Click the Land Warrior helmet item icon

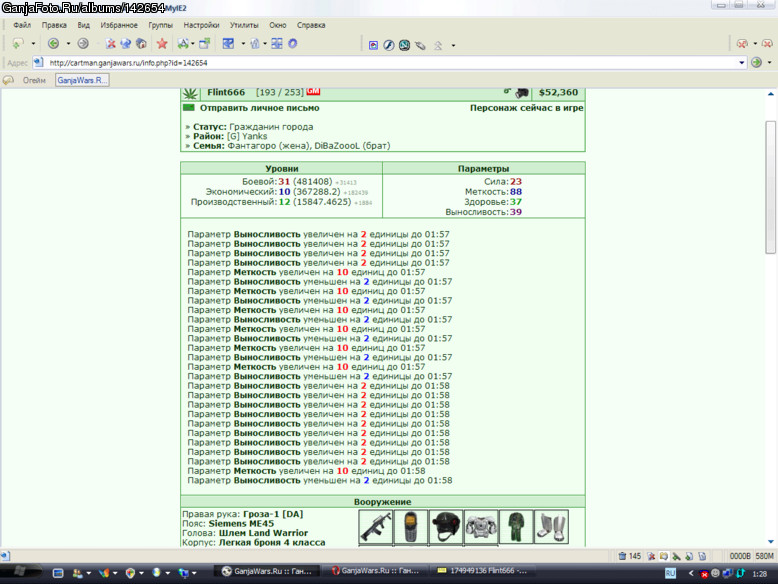tap(446, 526)
